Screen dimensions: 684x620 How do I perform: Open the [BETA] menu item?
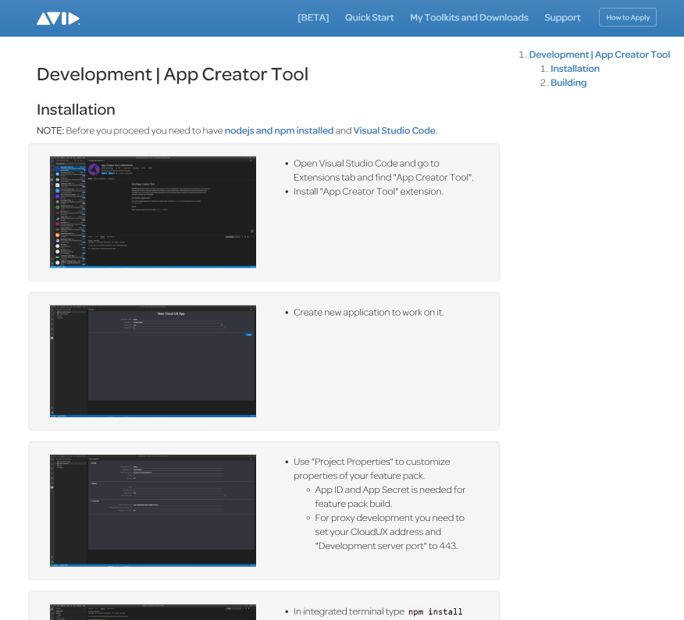point(313,17)
